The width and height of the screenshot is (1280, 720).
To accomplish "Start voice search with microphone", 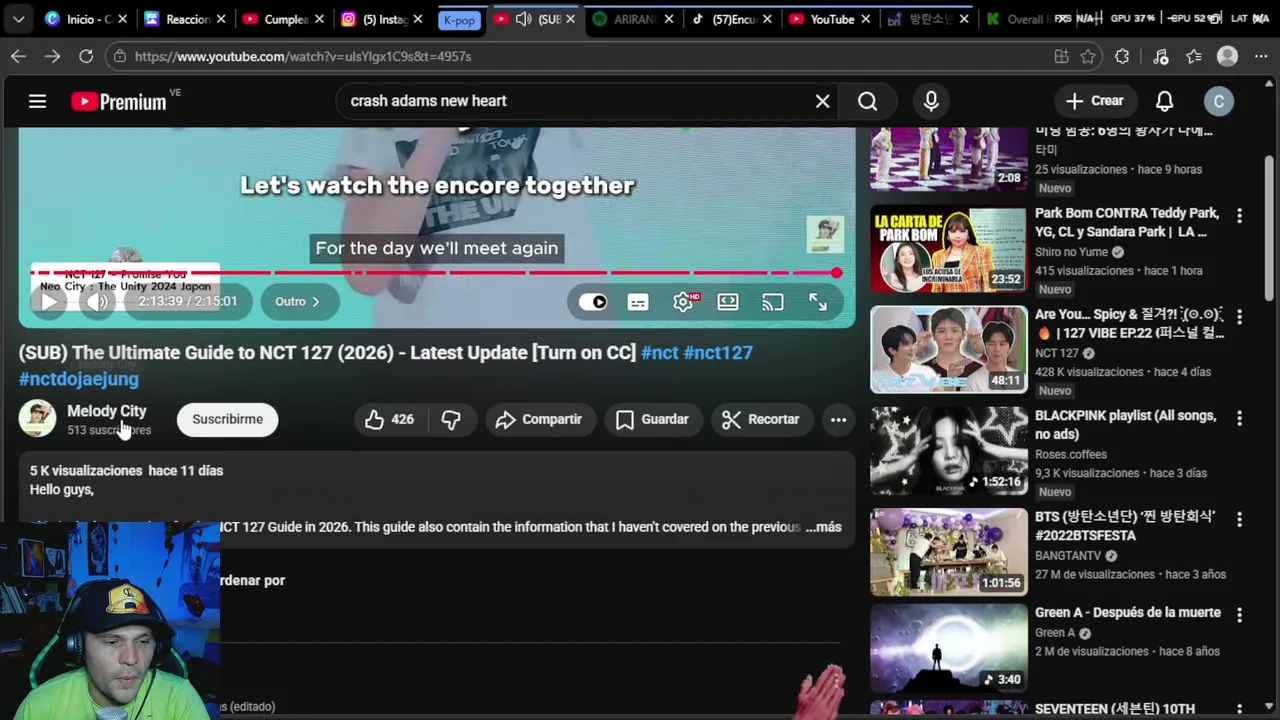I will pyautogui.click(x=931, y=101).
